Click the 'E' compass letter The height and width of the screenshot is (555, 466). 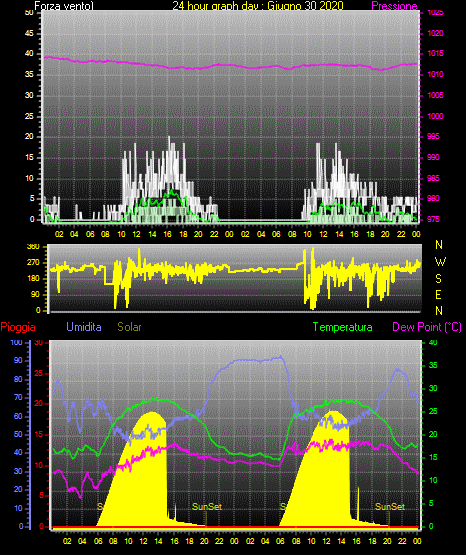pyautogui.click(x=438, y=295)
